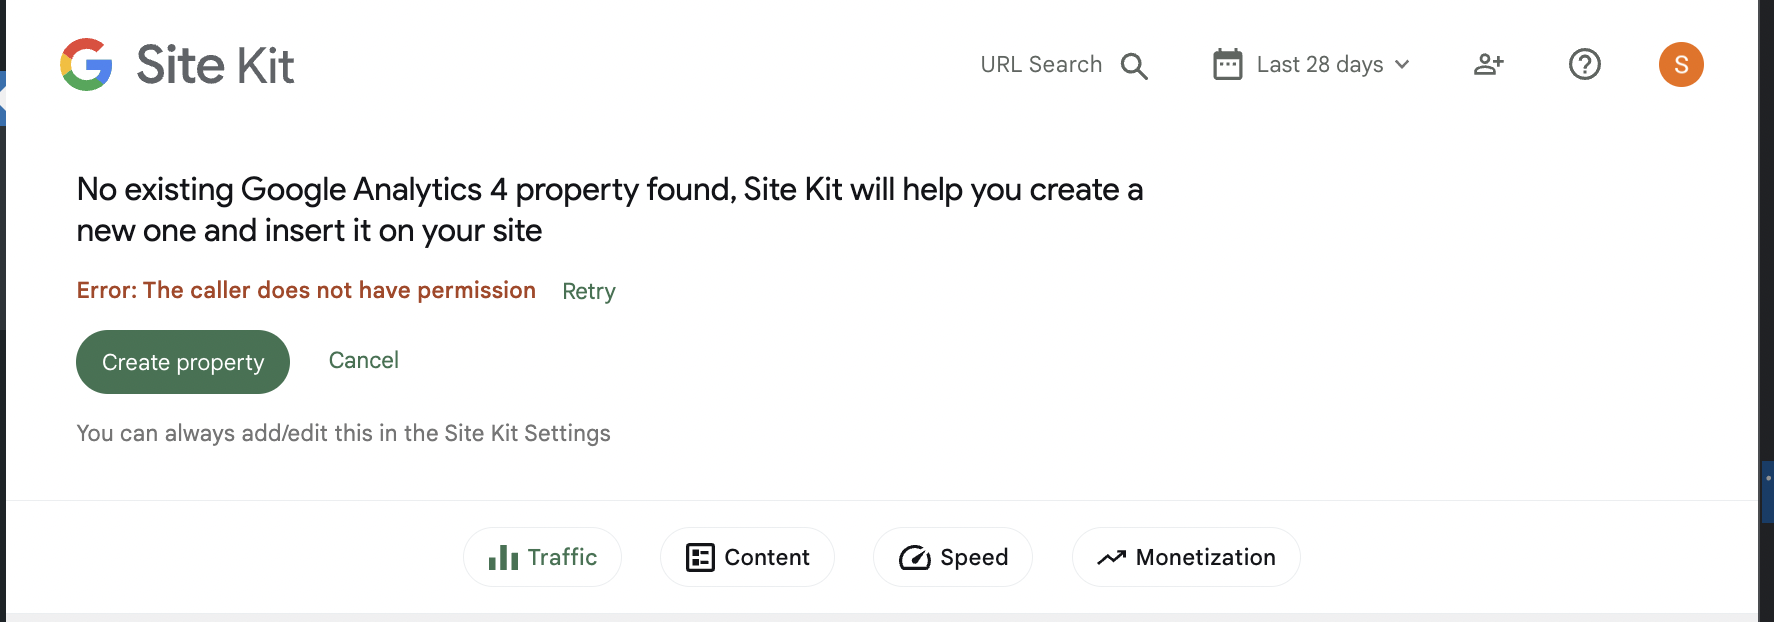Click the Traffic bar chart icon
This screenshot has width=1774, height=622.
[503, 557]
